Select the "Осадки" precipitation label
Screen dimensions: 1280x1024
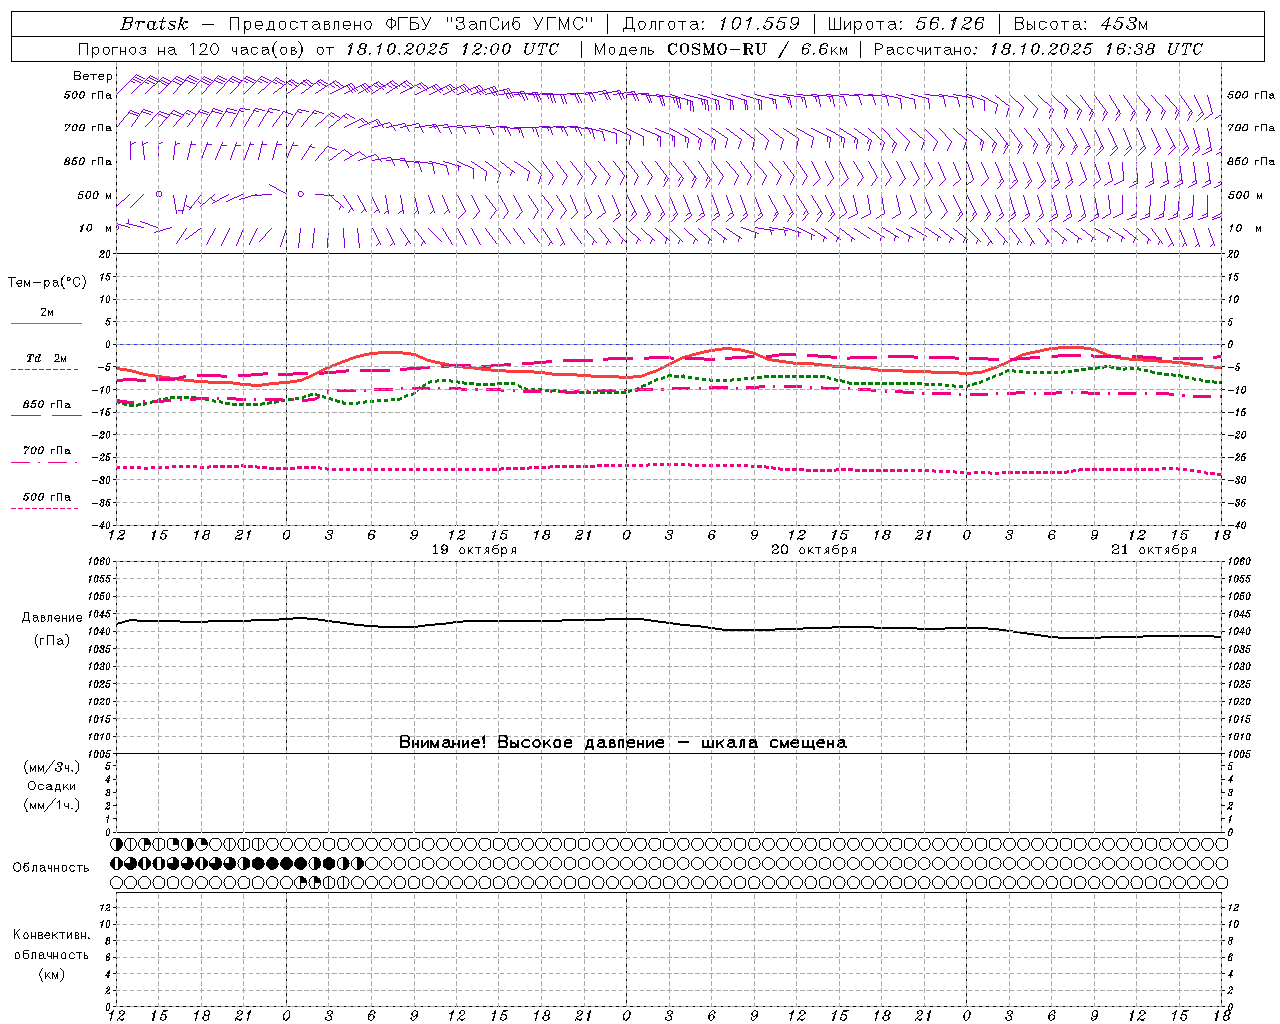pos(52,786)
